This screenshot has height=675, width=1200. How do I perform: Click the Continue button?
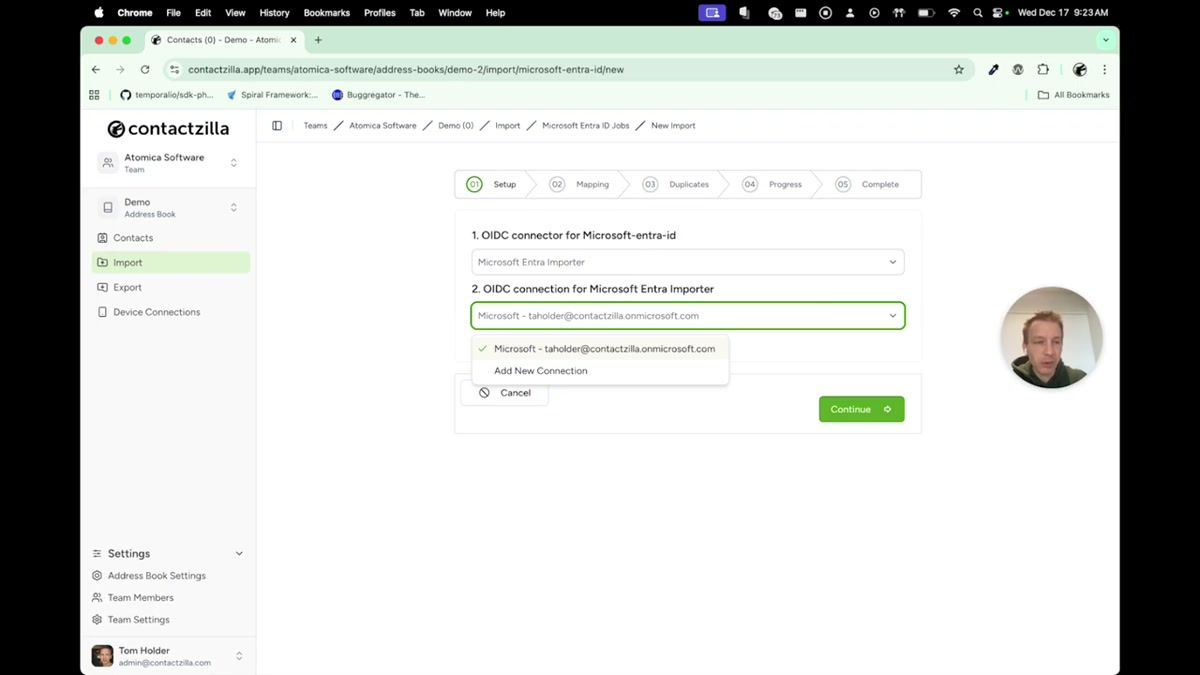pos(860,409)
